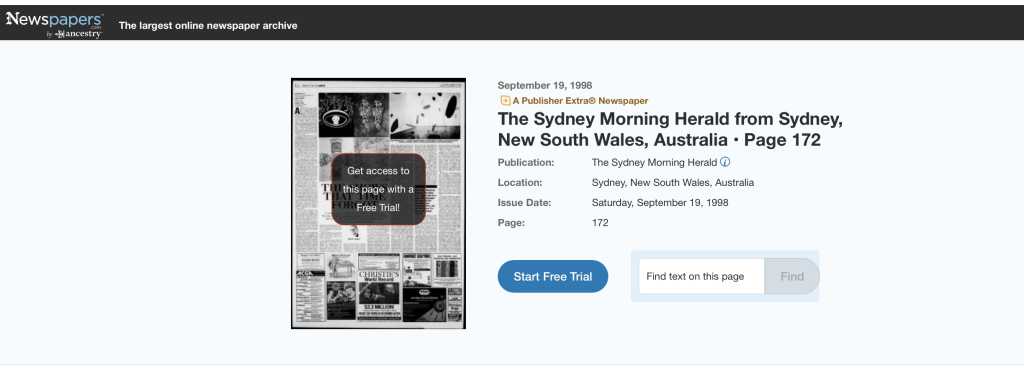Click the 'Get access to this page' overlay
The height and width of the screenshot is (371, 1024).
(x=378, y=189)
